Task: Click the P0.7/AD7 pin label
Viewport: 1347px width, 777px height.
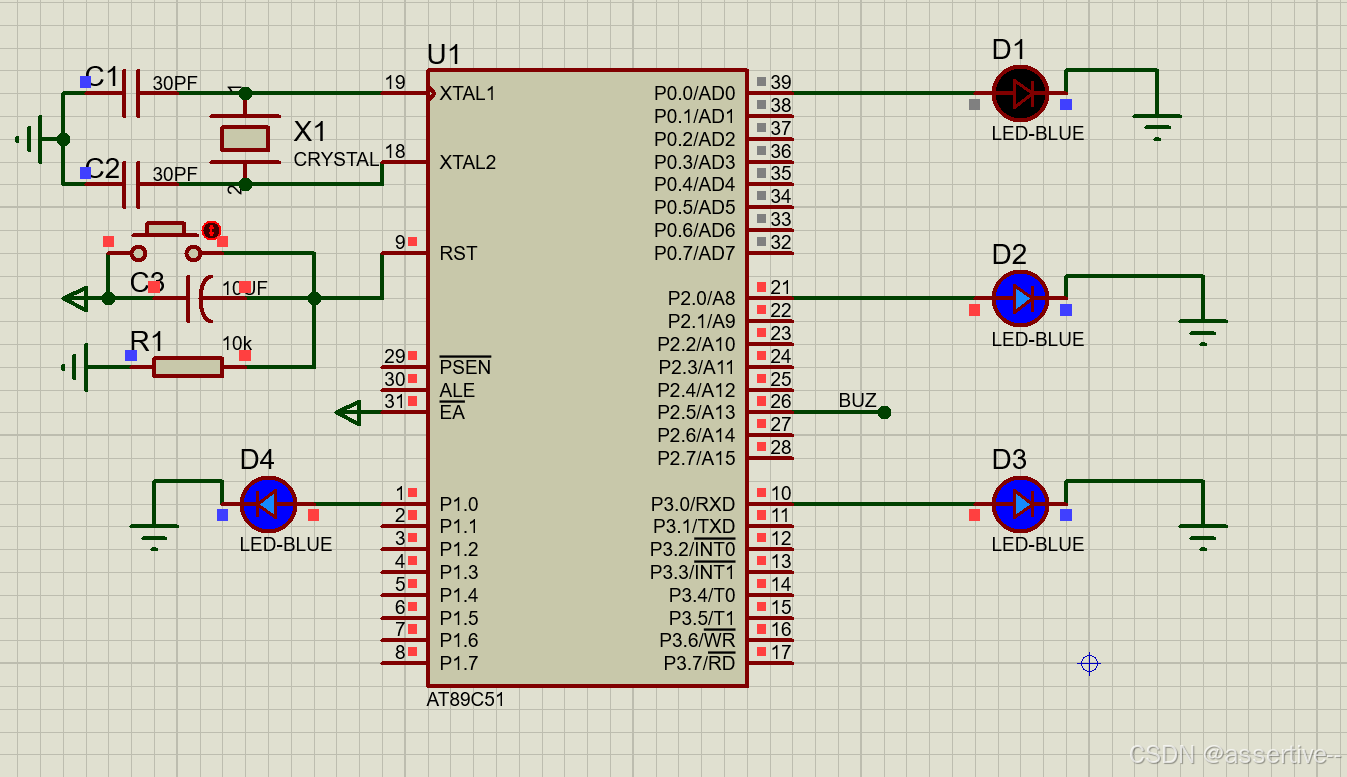Action: pos(695,254)
